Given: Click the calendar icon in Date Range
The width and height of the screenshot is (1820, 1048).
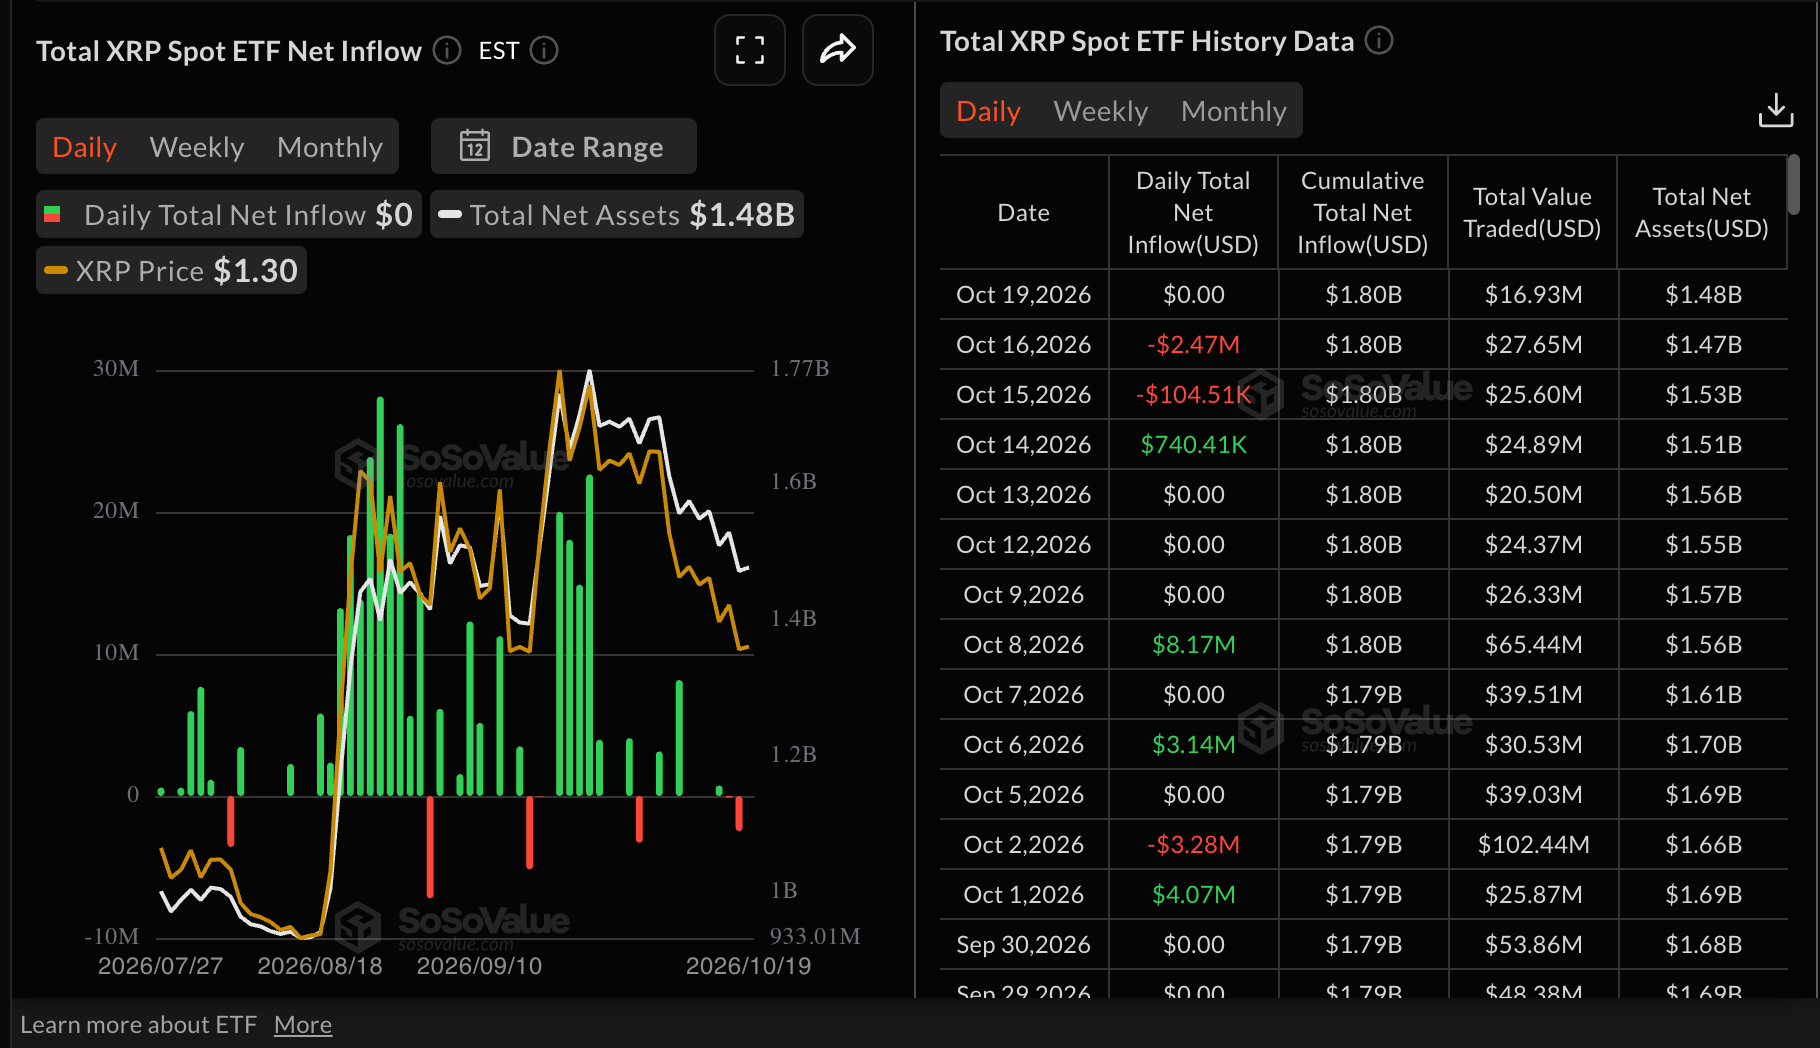Looking at the screenshot, I should point(475,146).
